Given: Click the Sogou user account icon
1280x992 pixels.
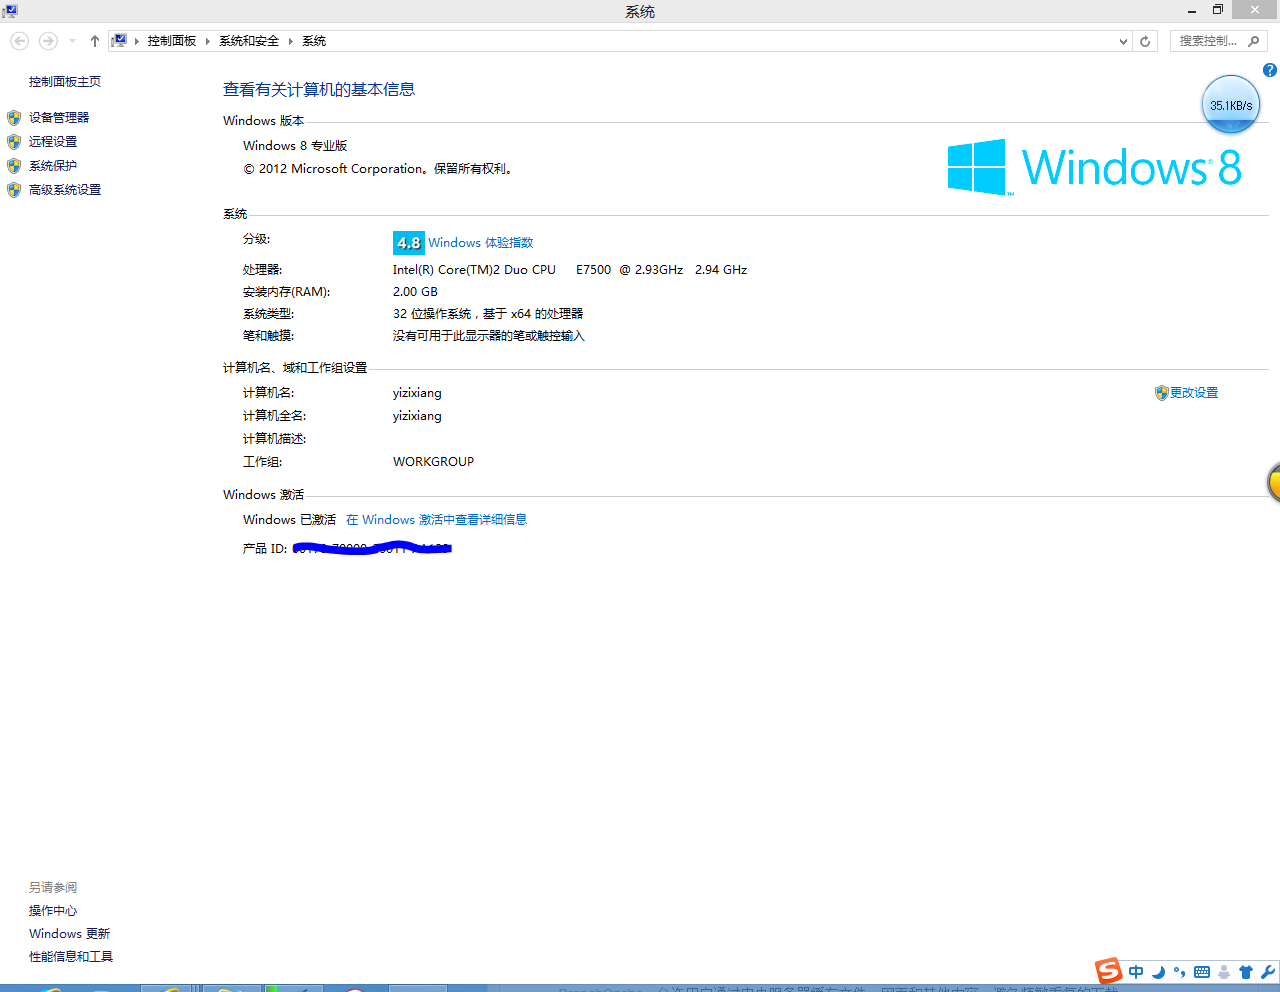Looking at the screenshot, I should click(x=1224, y=972).
